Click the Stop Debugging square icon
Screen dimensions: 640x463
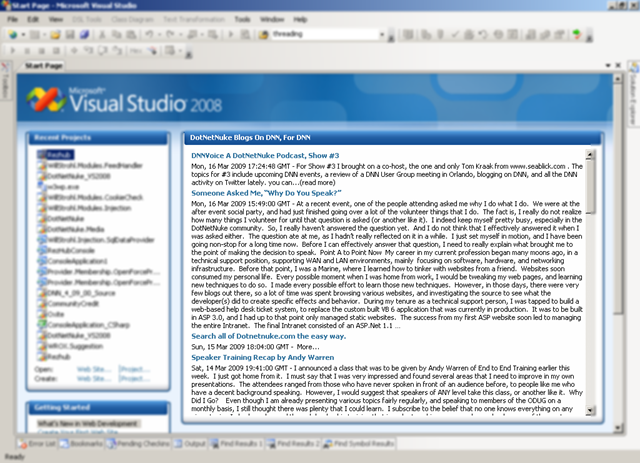(41, 51)
